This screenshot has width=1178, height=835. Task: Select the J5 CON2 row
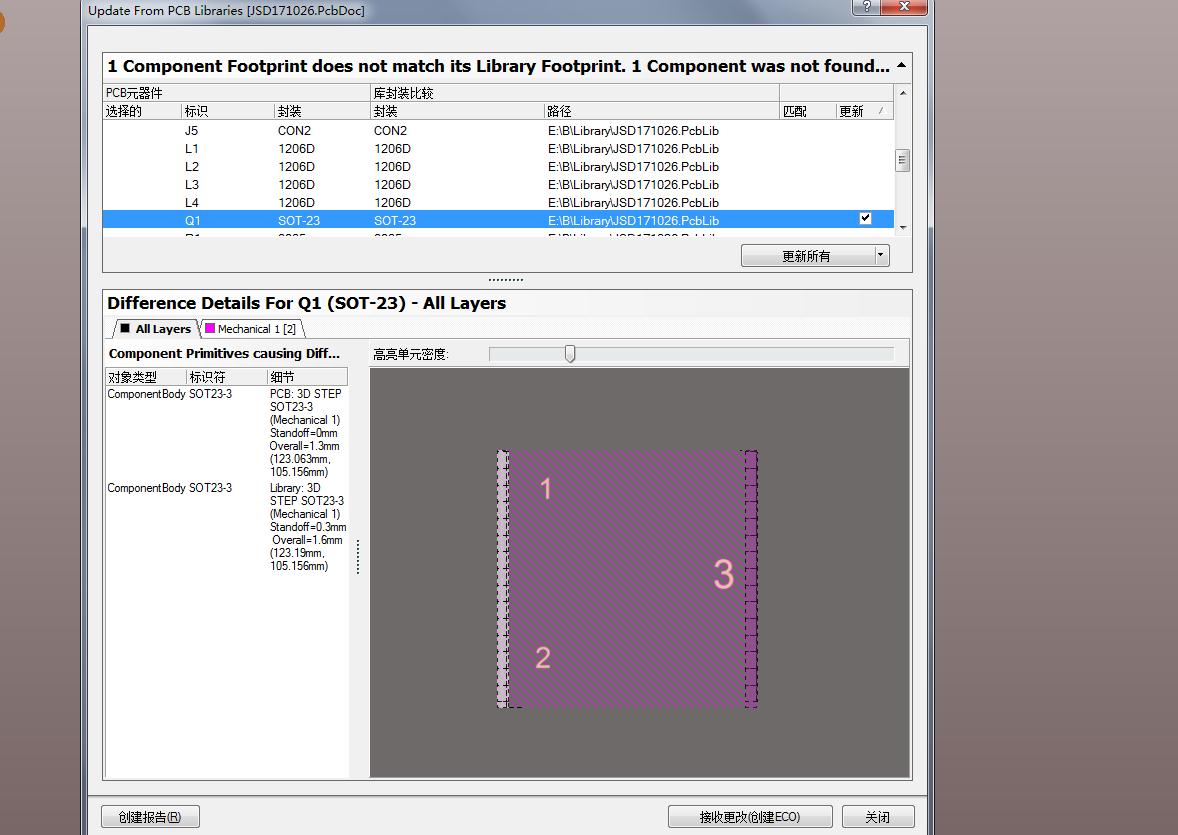click(498, 131)
